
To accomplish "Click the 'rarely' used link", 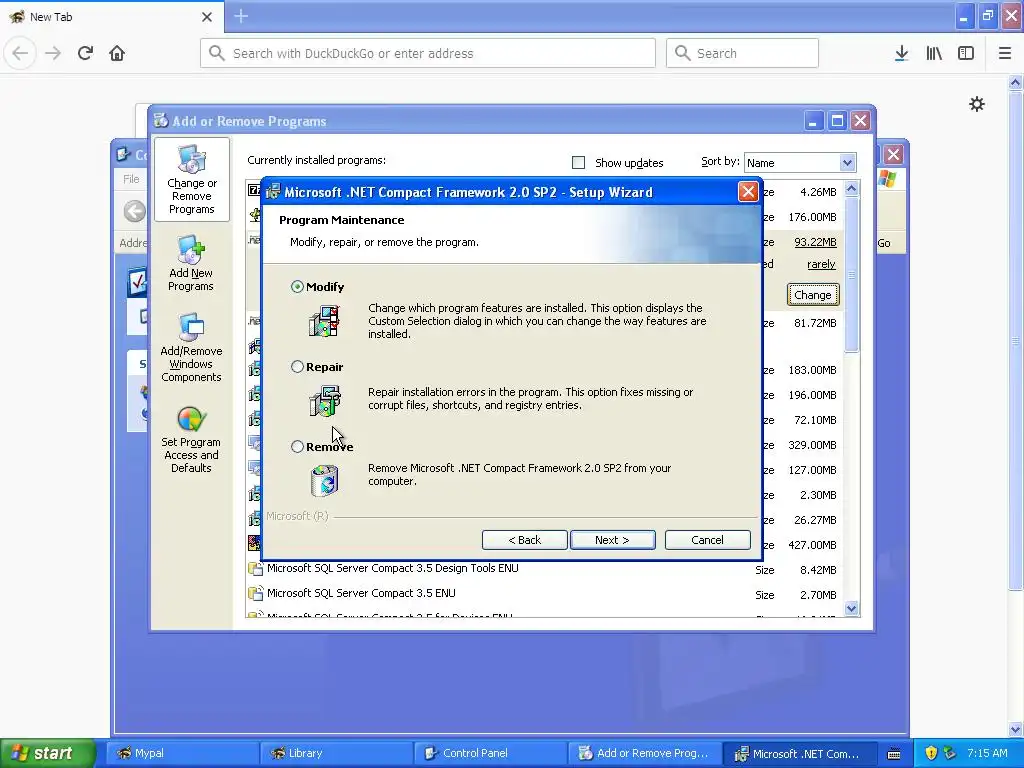I will coord(821,264).
